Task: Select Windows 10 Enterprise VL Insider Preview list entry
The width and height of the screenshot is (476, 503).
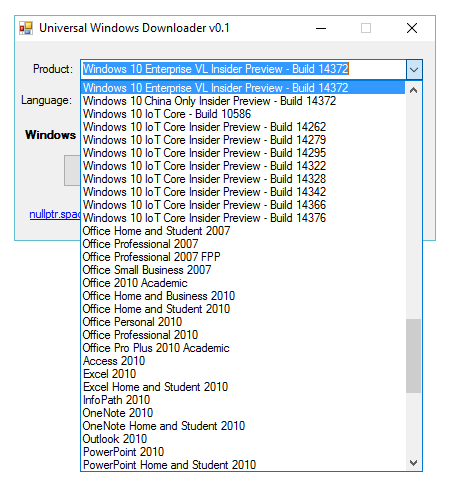Action: pyautogui.click(x=243, y=88)
